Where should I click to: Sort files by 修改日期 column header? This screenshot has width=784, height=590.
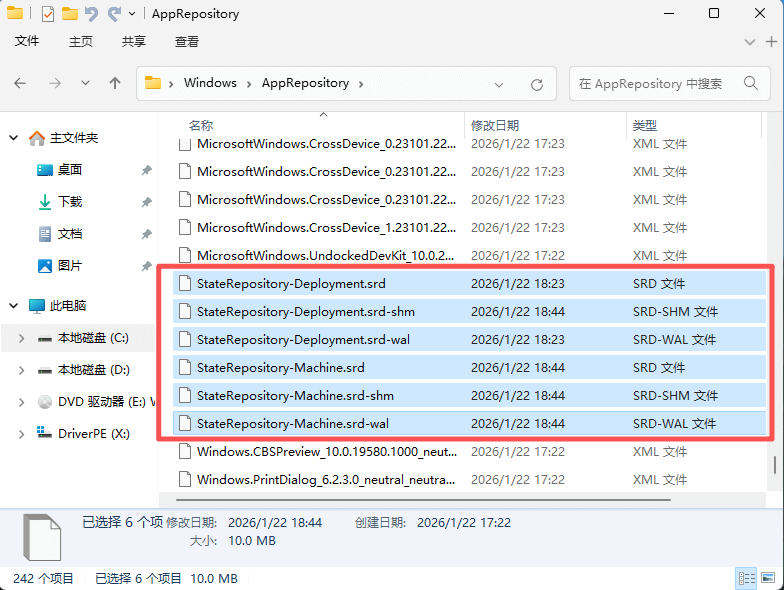[495, 125]
